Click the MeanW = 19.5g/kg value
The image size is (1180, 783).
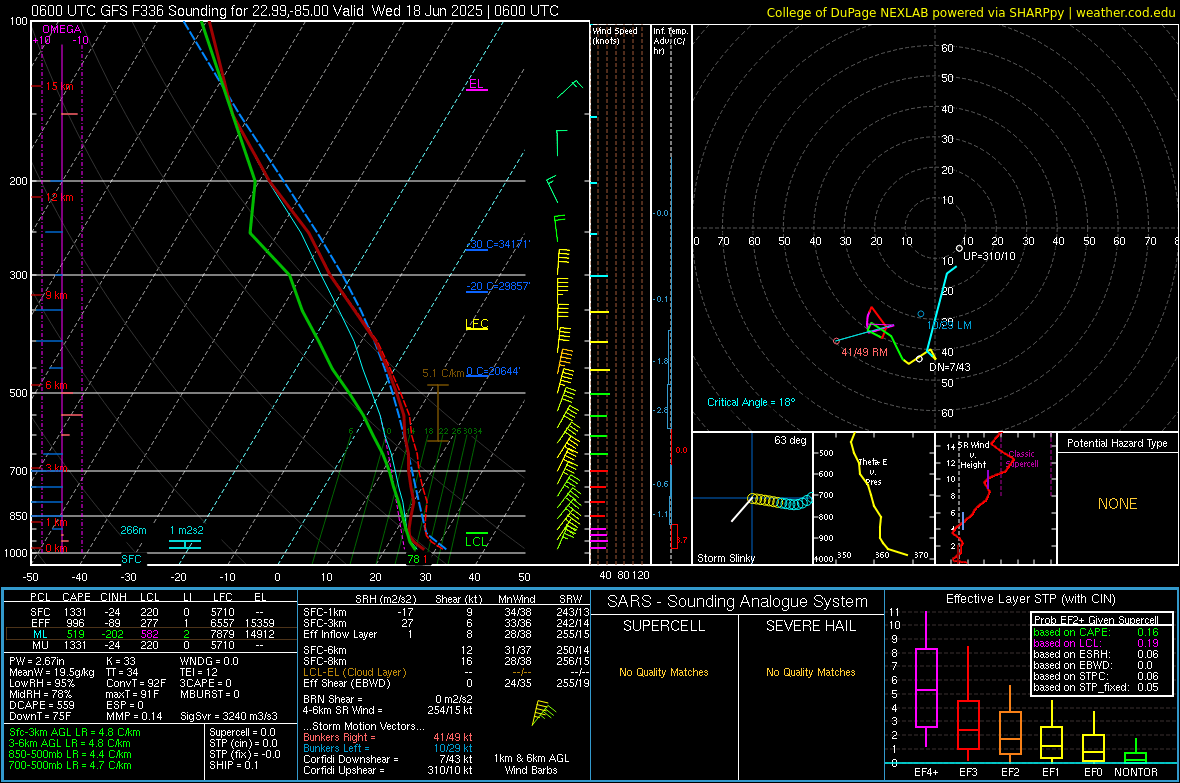(x=52, y=672)
